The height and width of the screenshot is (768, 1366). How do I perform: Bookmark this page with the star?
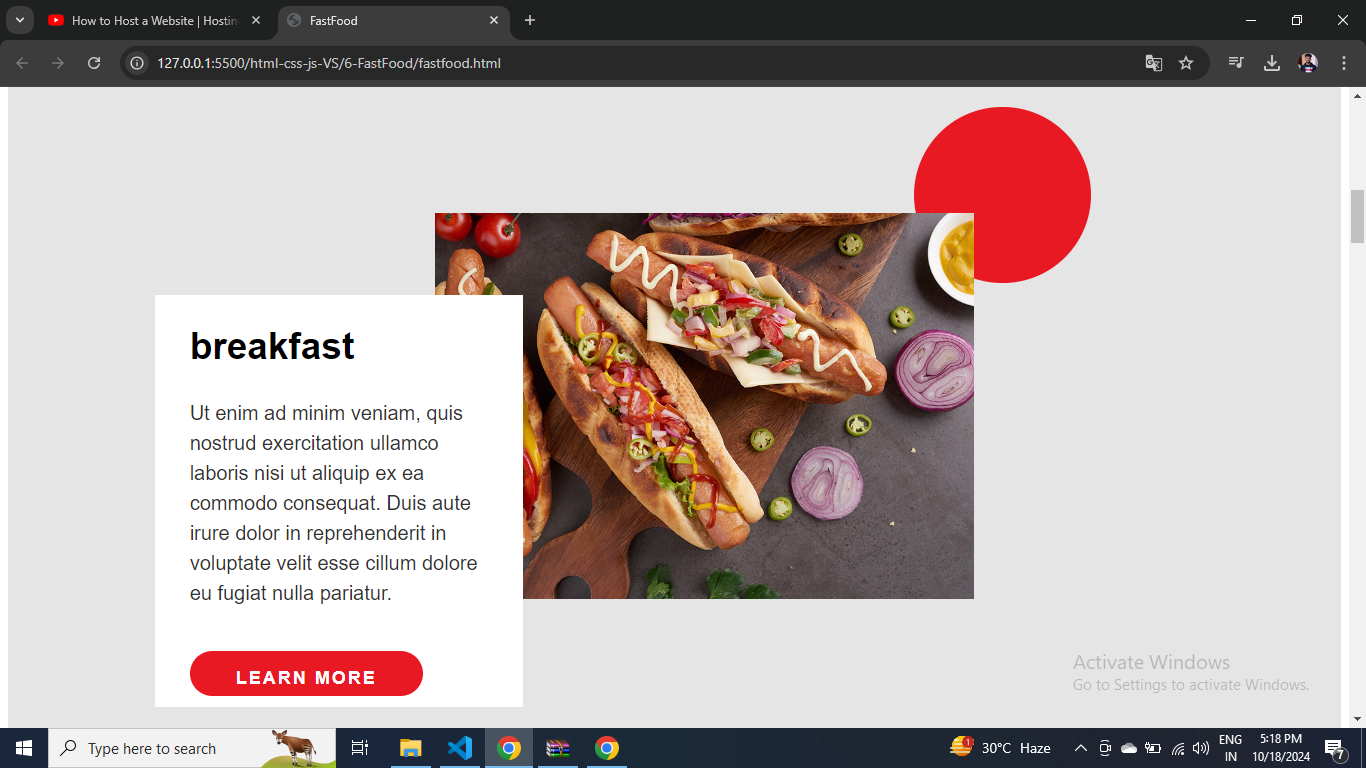tap(1186, 63)
